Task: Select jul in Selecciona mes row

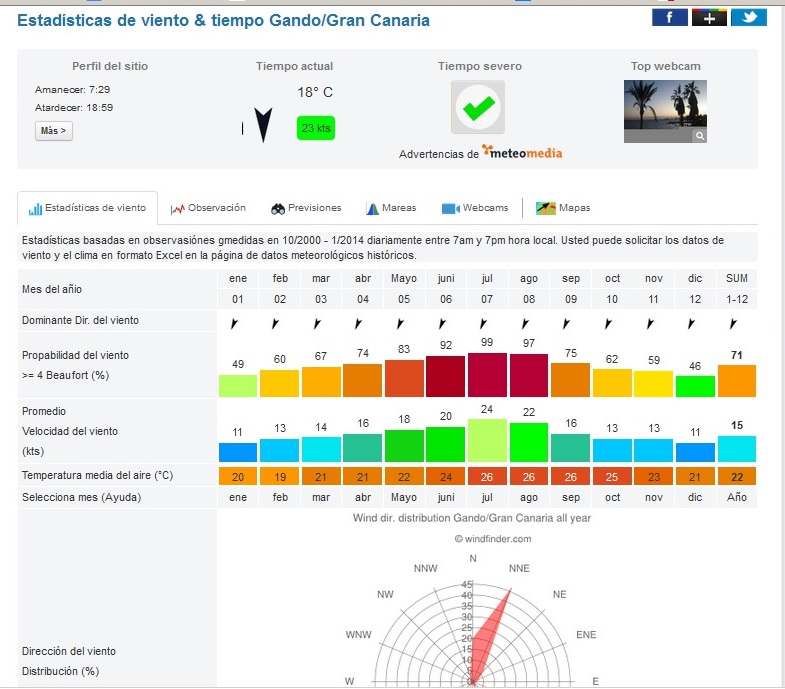Action: tap(487, 497)
